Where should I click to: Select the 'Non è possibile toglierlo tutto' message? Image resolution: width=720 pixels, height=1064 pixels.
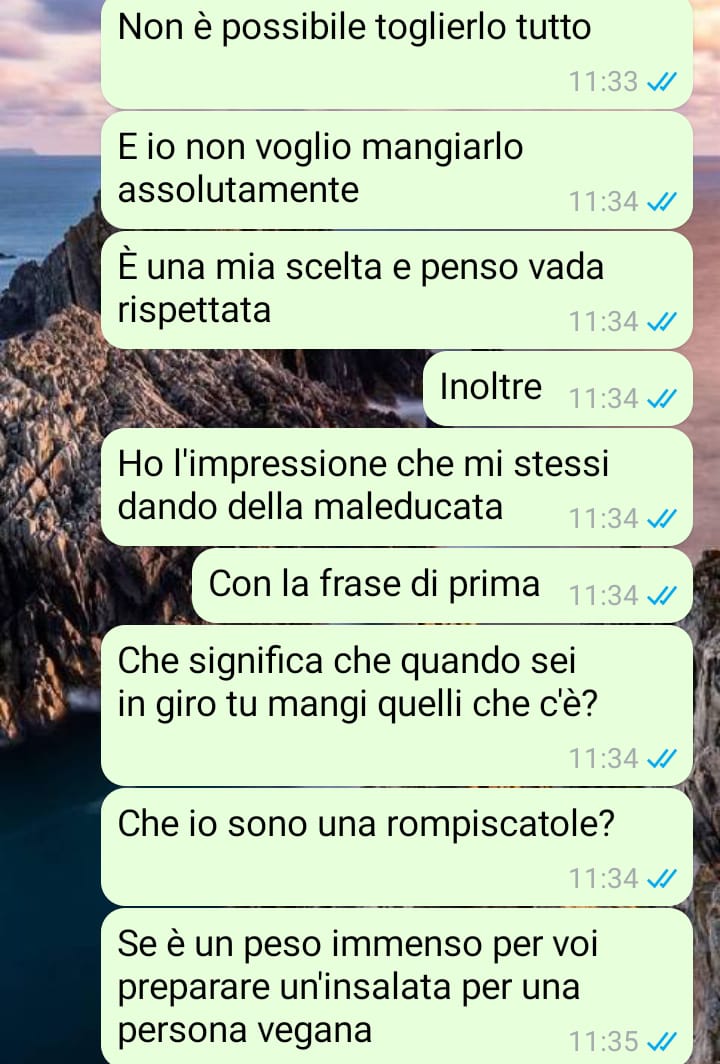point(397,53)
